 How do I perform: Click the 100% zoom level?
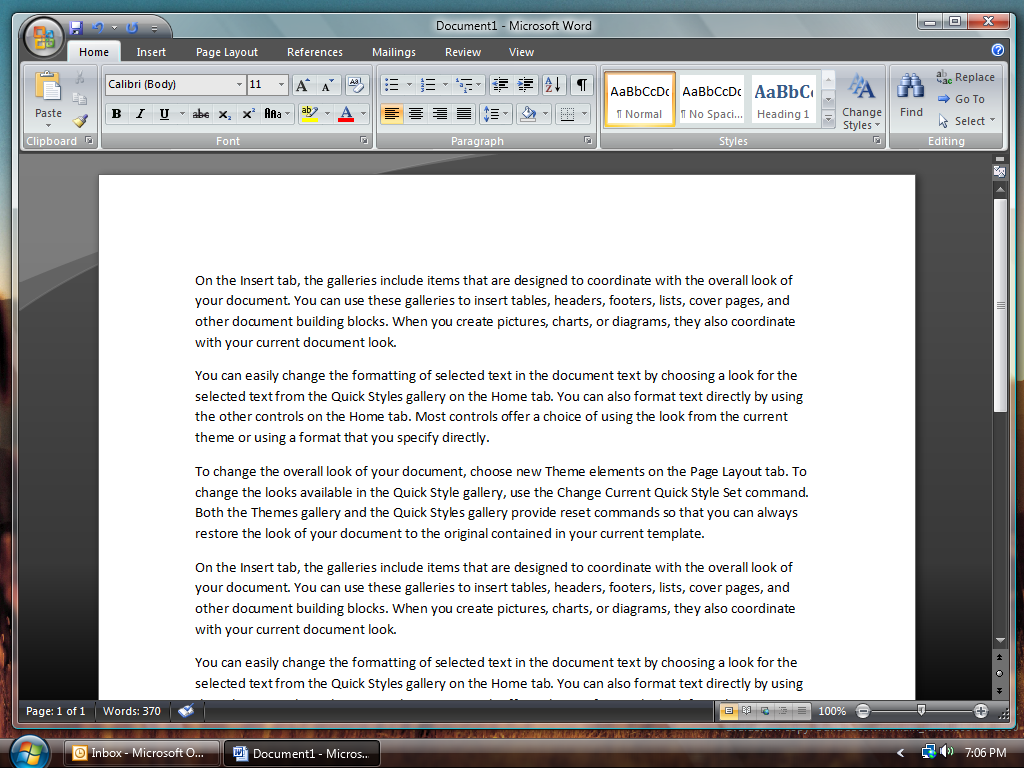(831, 711)
